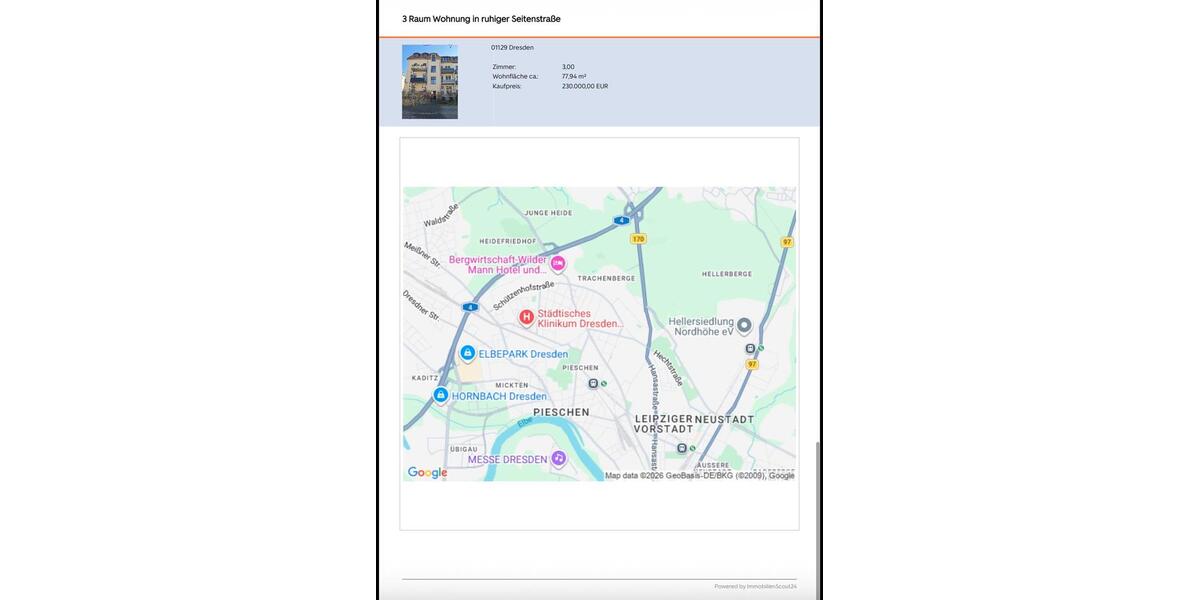Click the price value '230.000,00 EUR'
1200x600 pixels.
(585, 86)
